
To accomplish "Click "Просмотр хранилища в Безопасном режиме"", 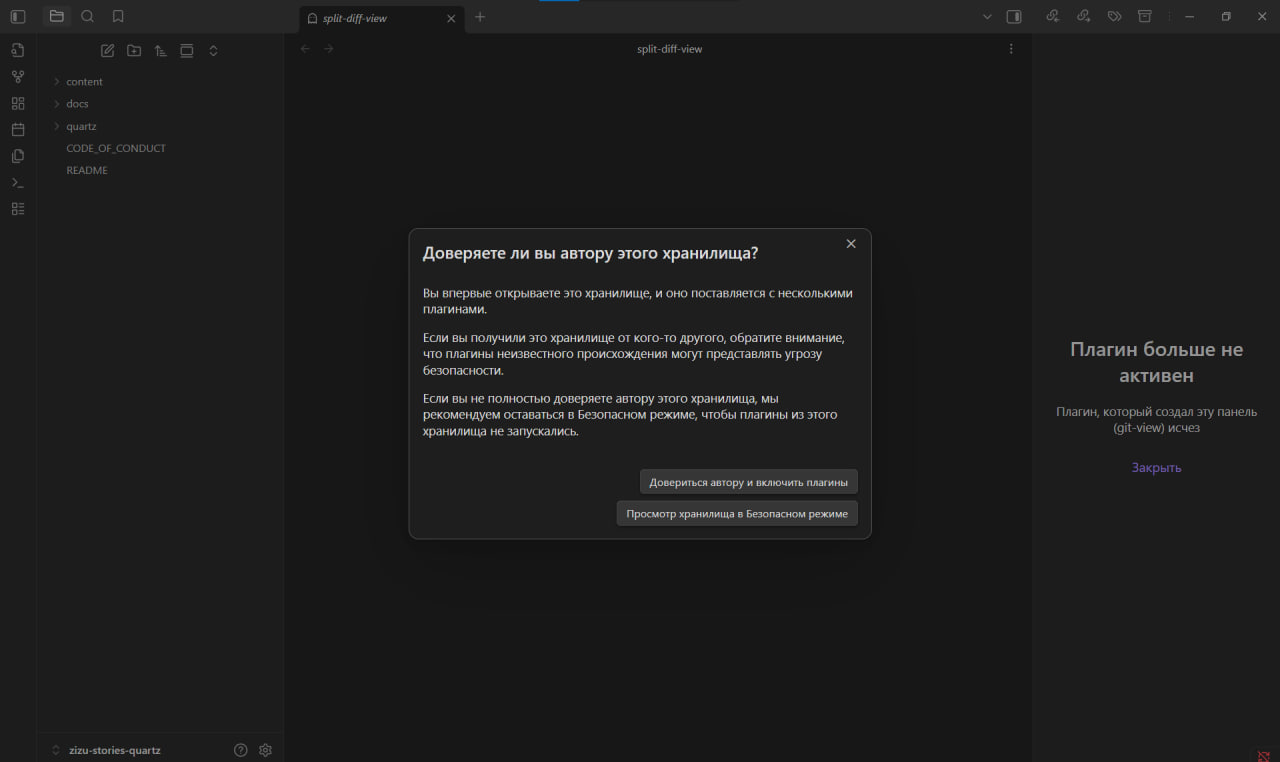I will [x=736, y=514].
